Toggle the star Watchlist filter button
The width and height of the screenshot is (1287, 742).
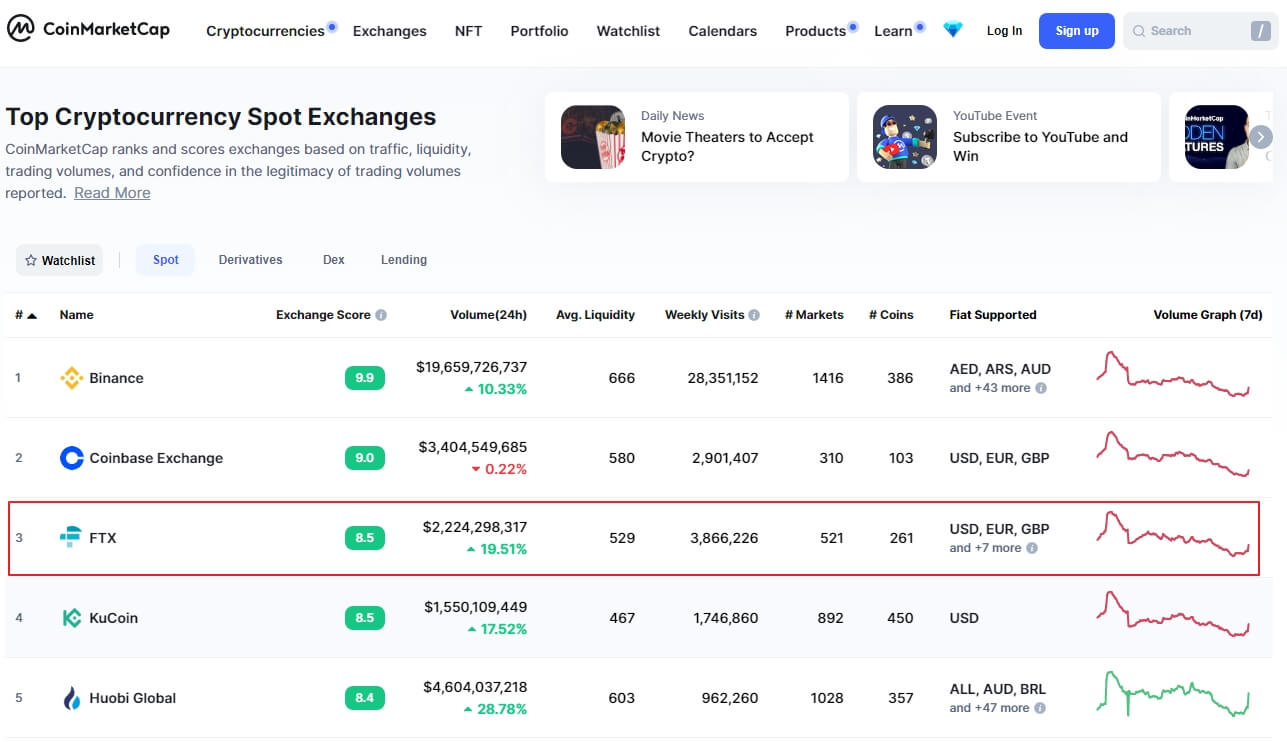[60, 260]
